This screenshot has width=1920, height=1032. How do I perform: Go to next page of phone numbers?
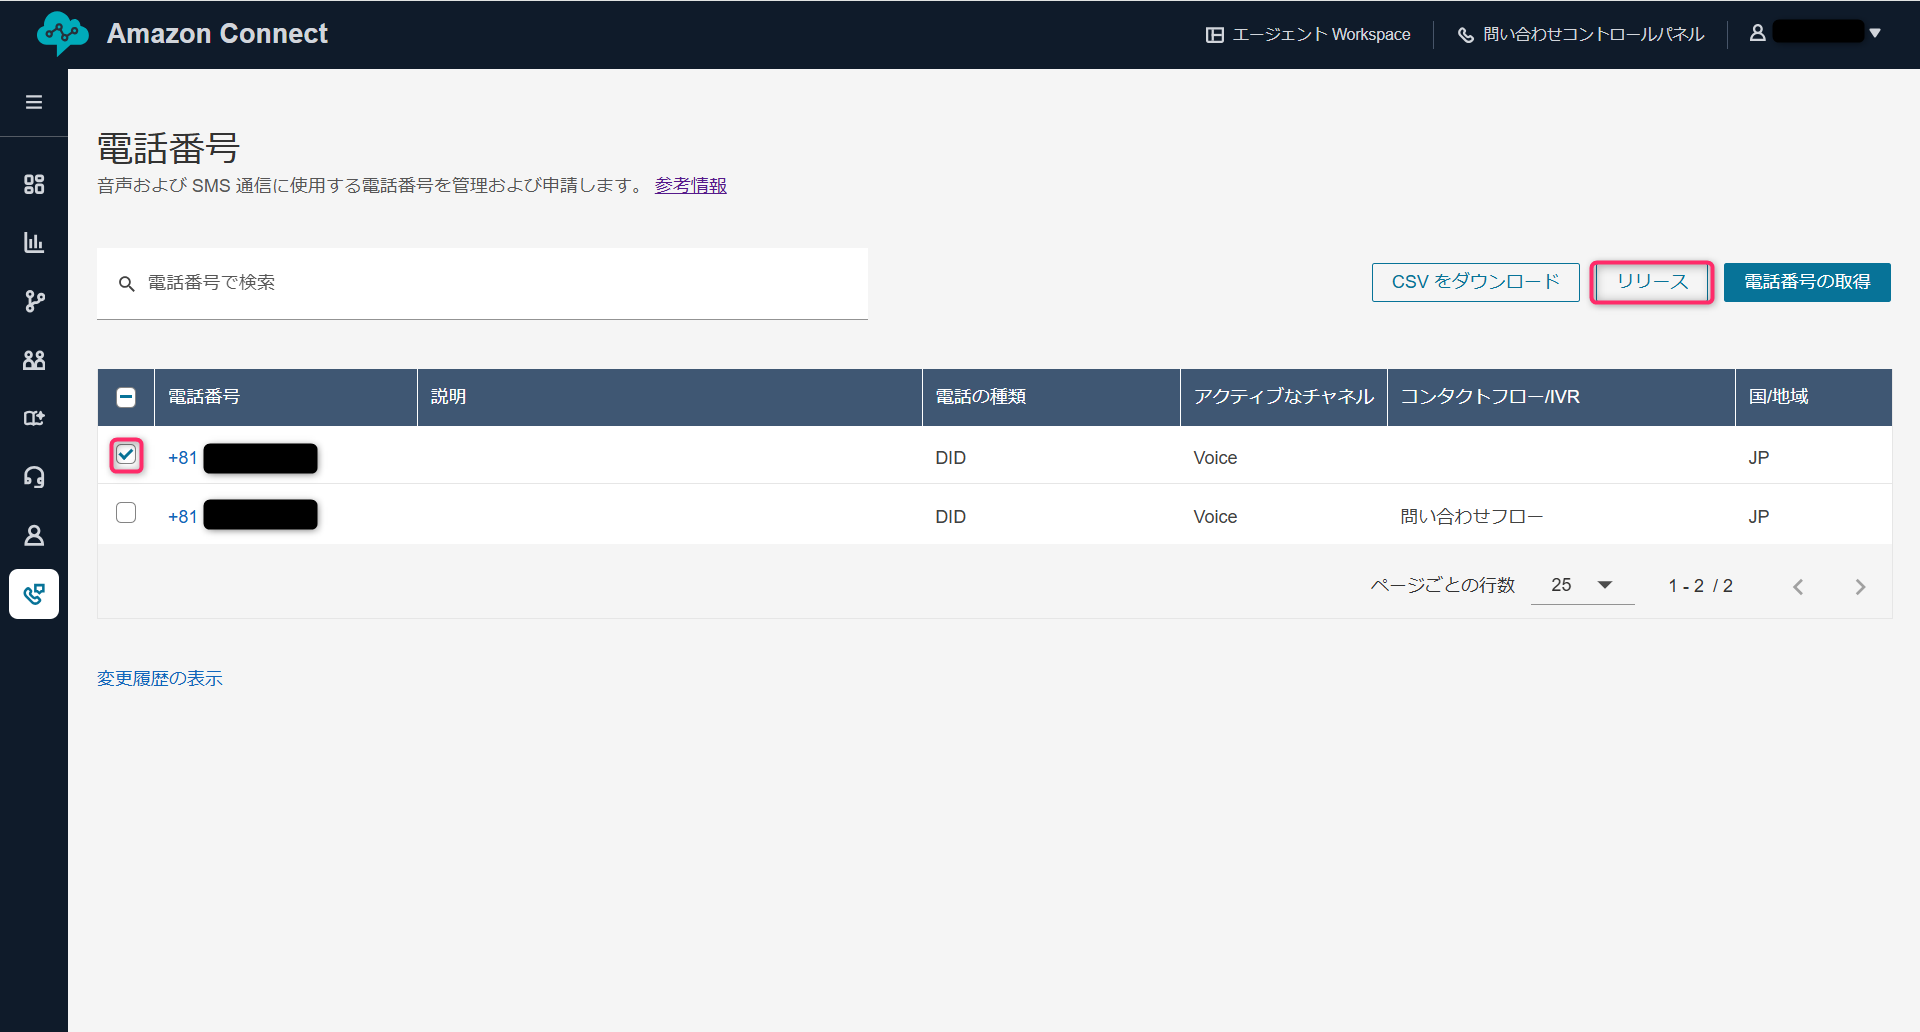[1860, 587]
